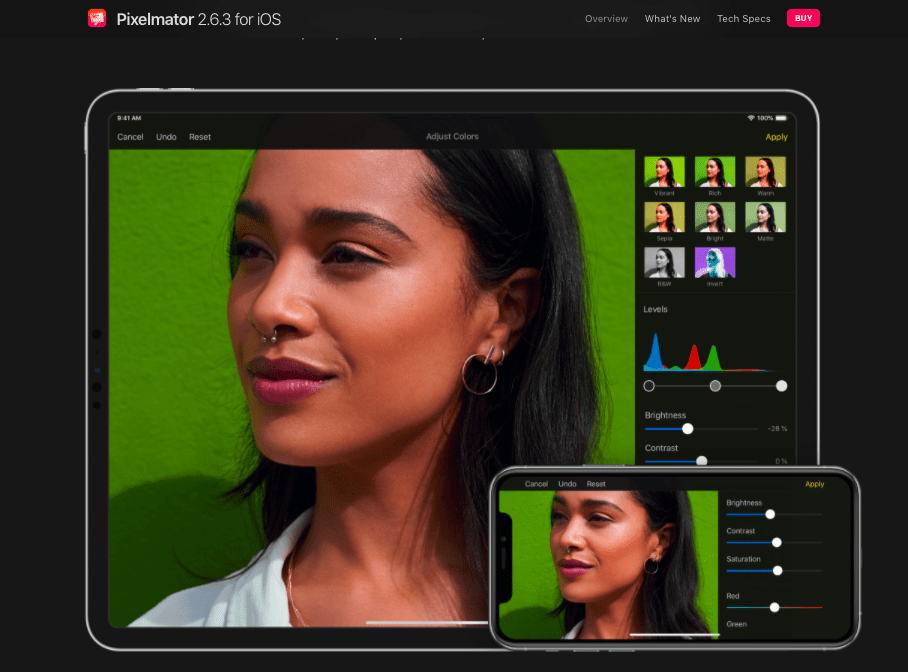908x672 pixels.
Task: Click the iPad Brightness slider knob
Action: pos(687,428)
